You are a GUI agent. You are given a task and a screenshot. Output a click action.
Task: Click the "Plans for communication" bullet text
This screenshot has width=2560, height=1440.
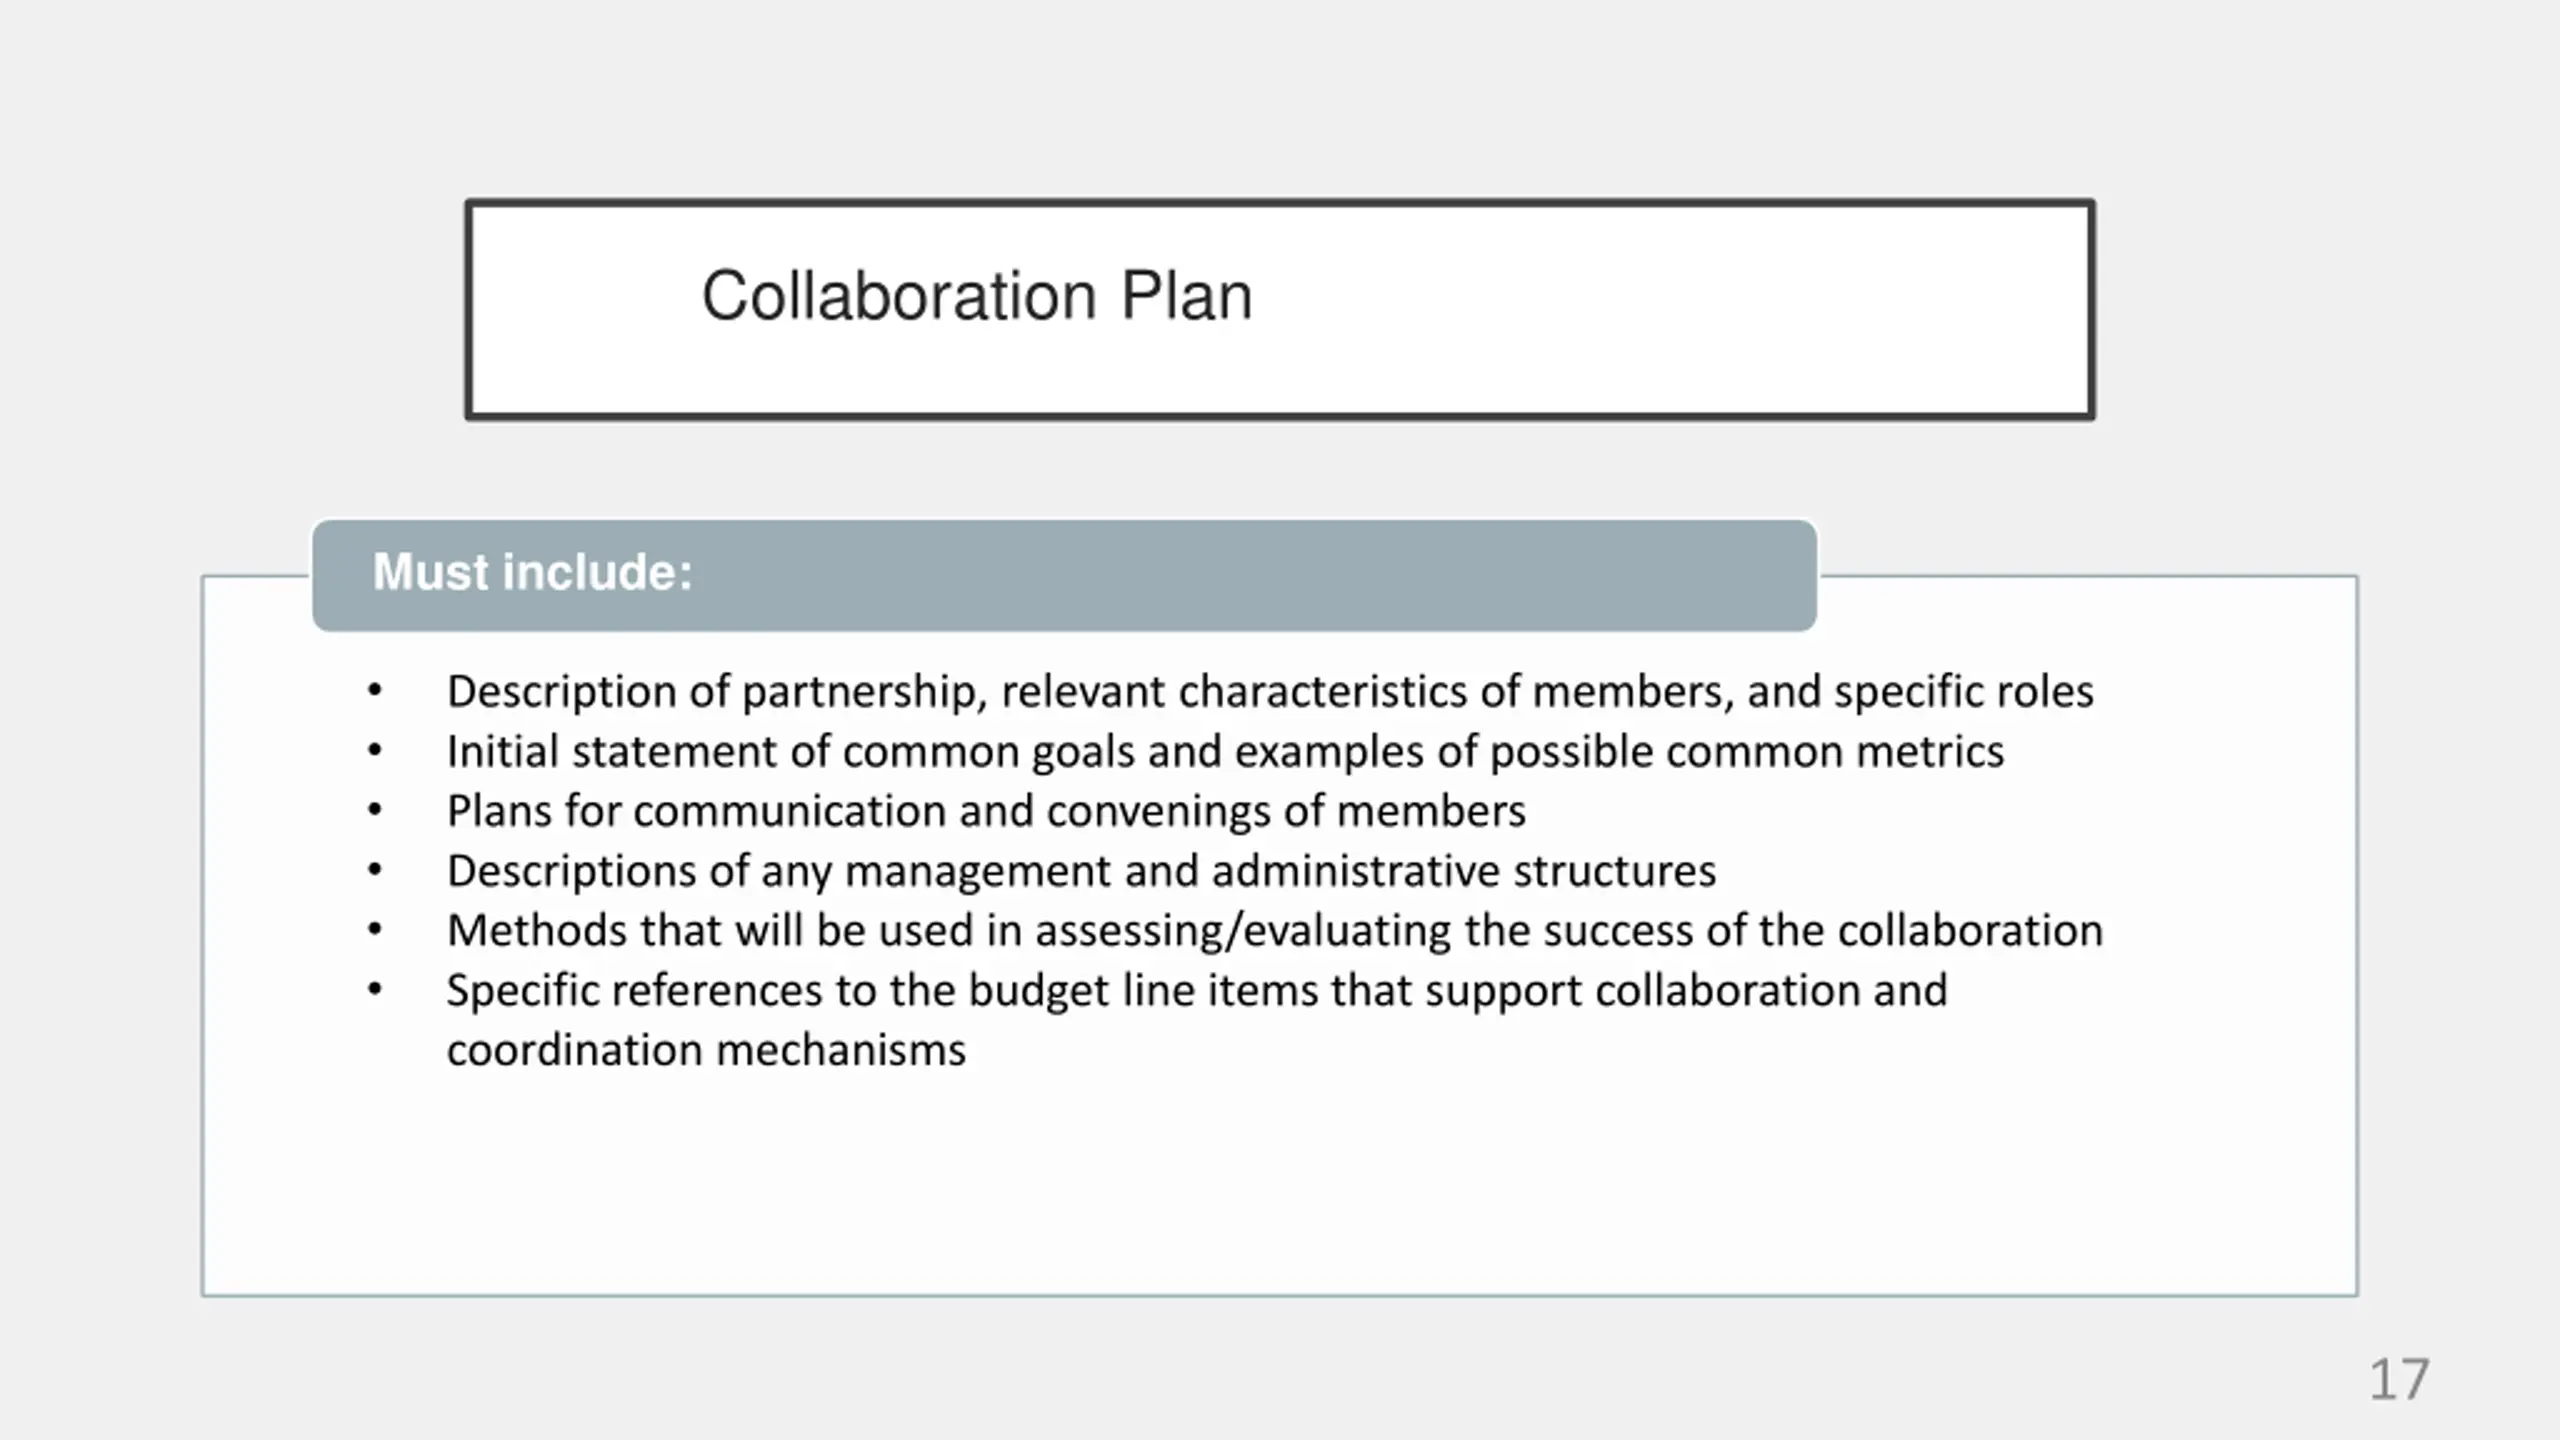tap(985, 811)
